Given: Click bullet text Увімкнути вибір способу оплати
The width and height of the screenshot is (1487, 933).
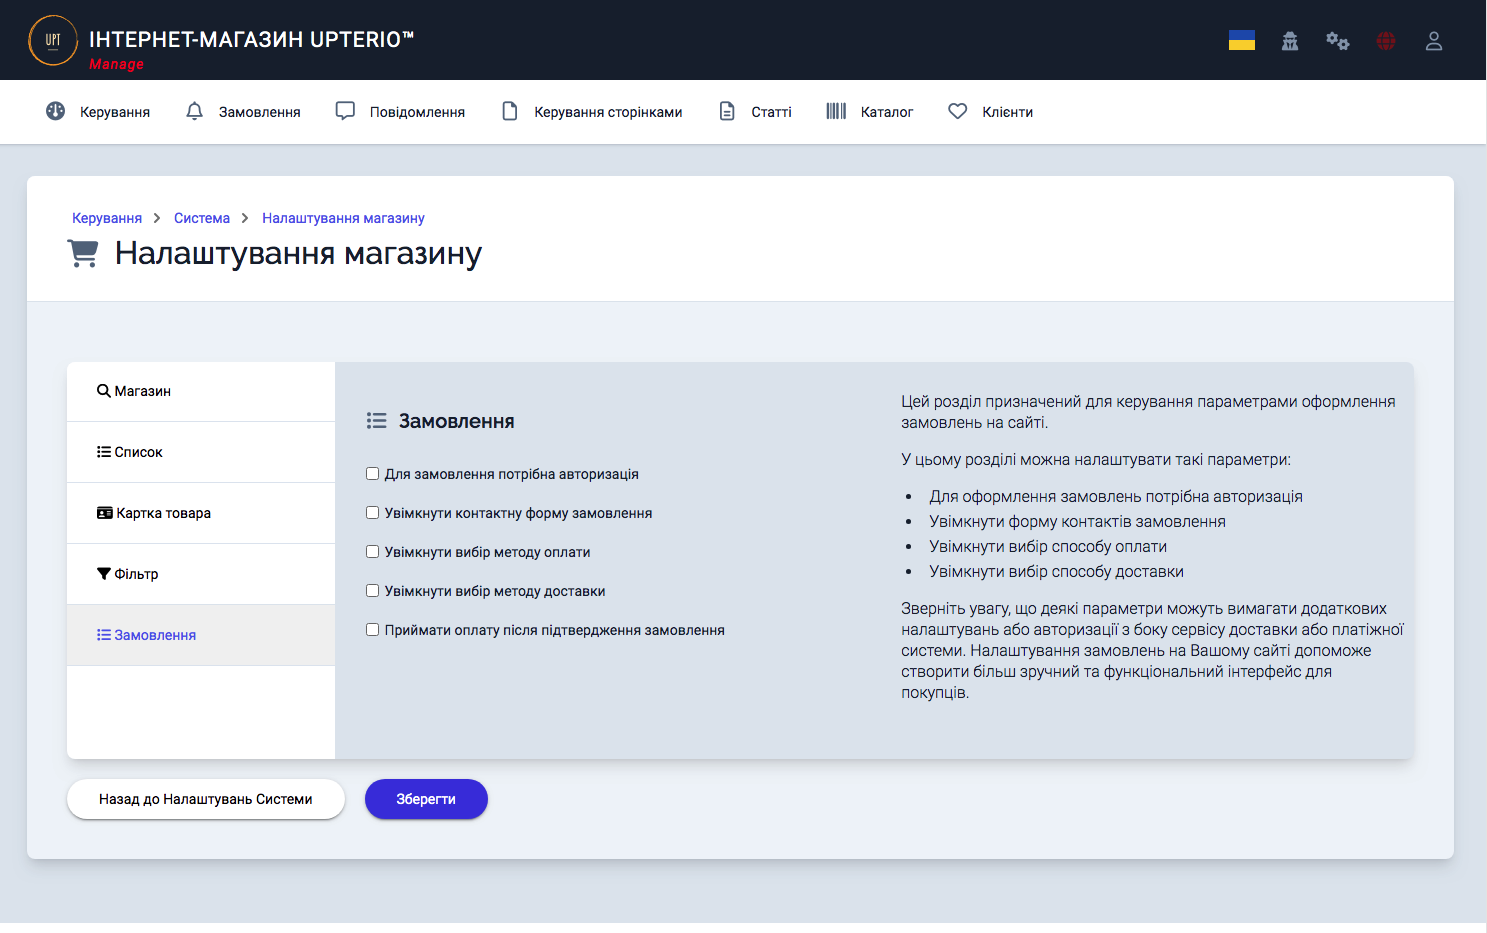Looking at the screenshot, I should coord(1048,546).
